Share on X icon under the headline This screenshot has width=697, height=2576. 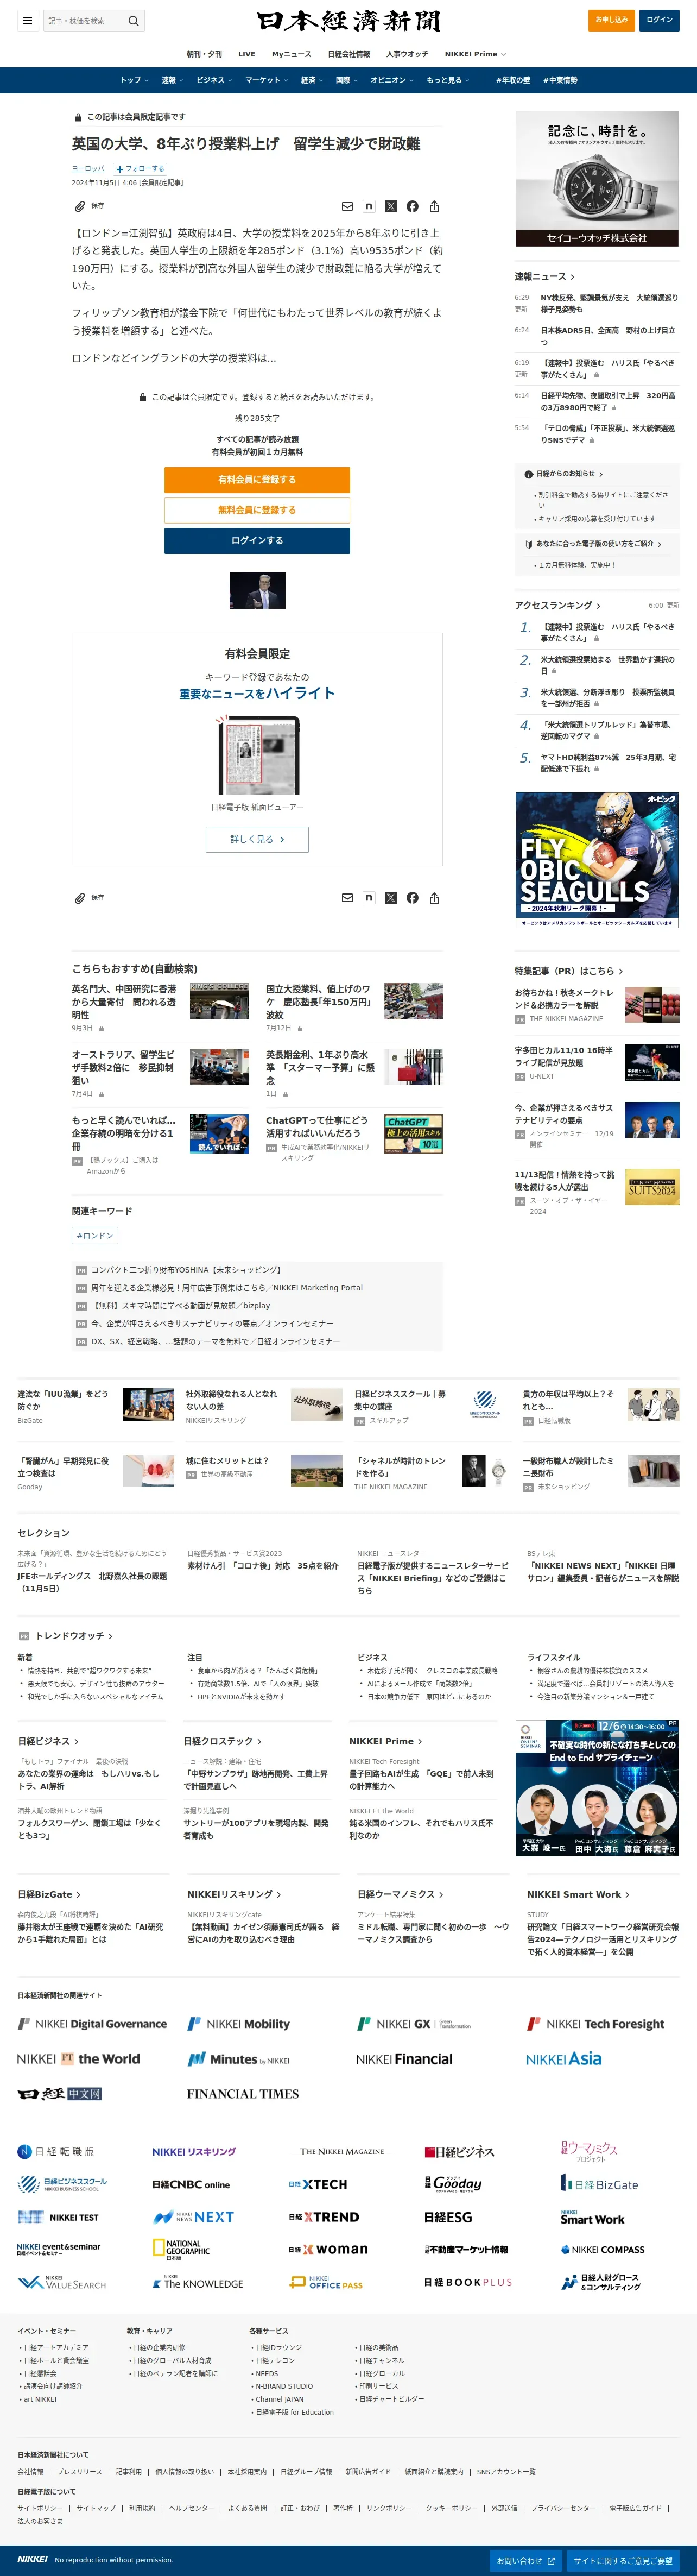click(x=390, y=206)
